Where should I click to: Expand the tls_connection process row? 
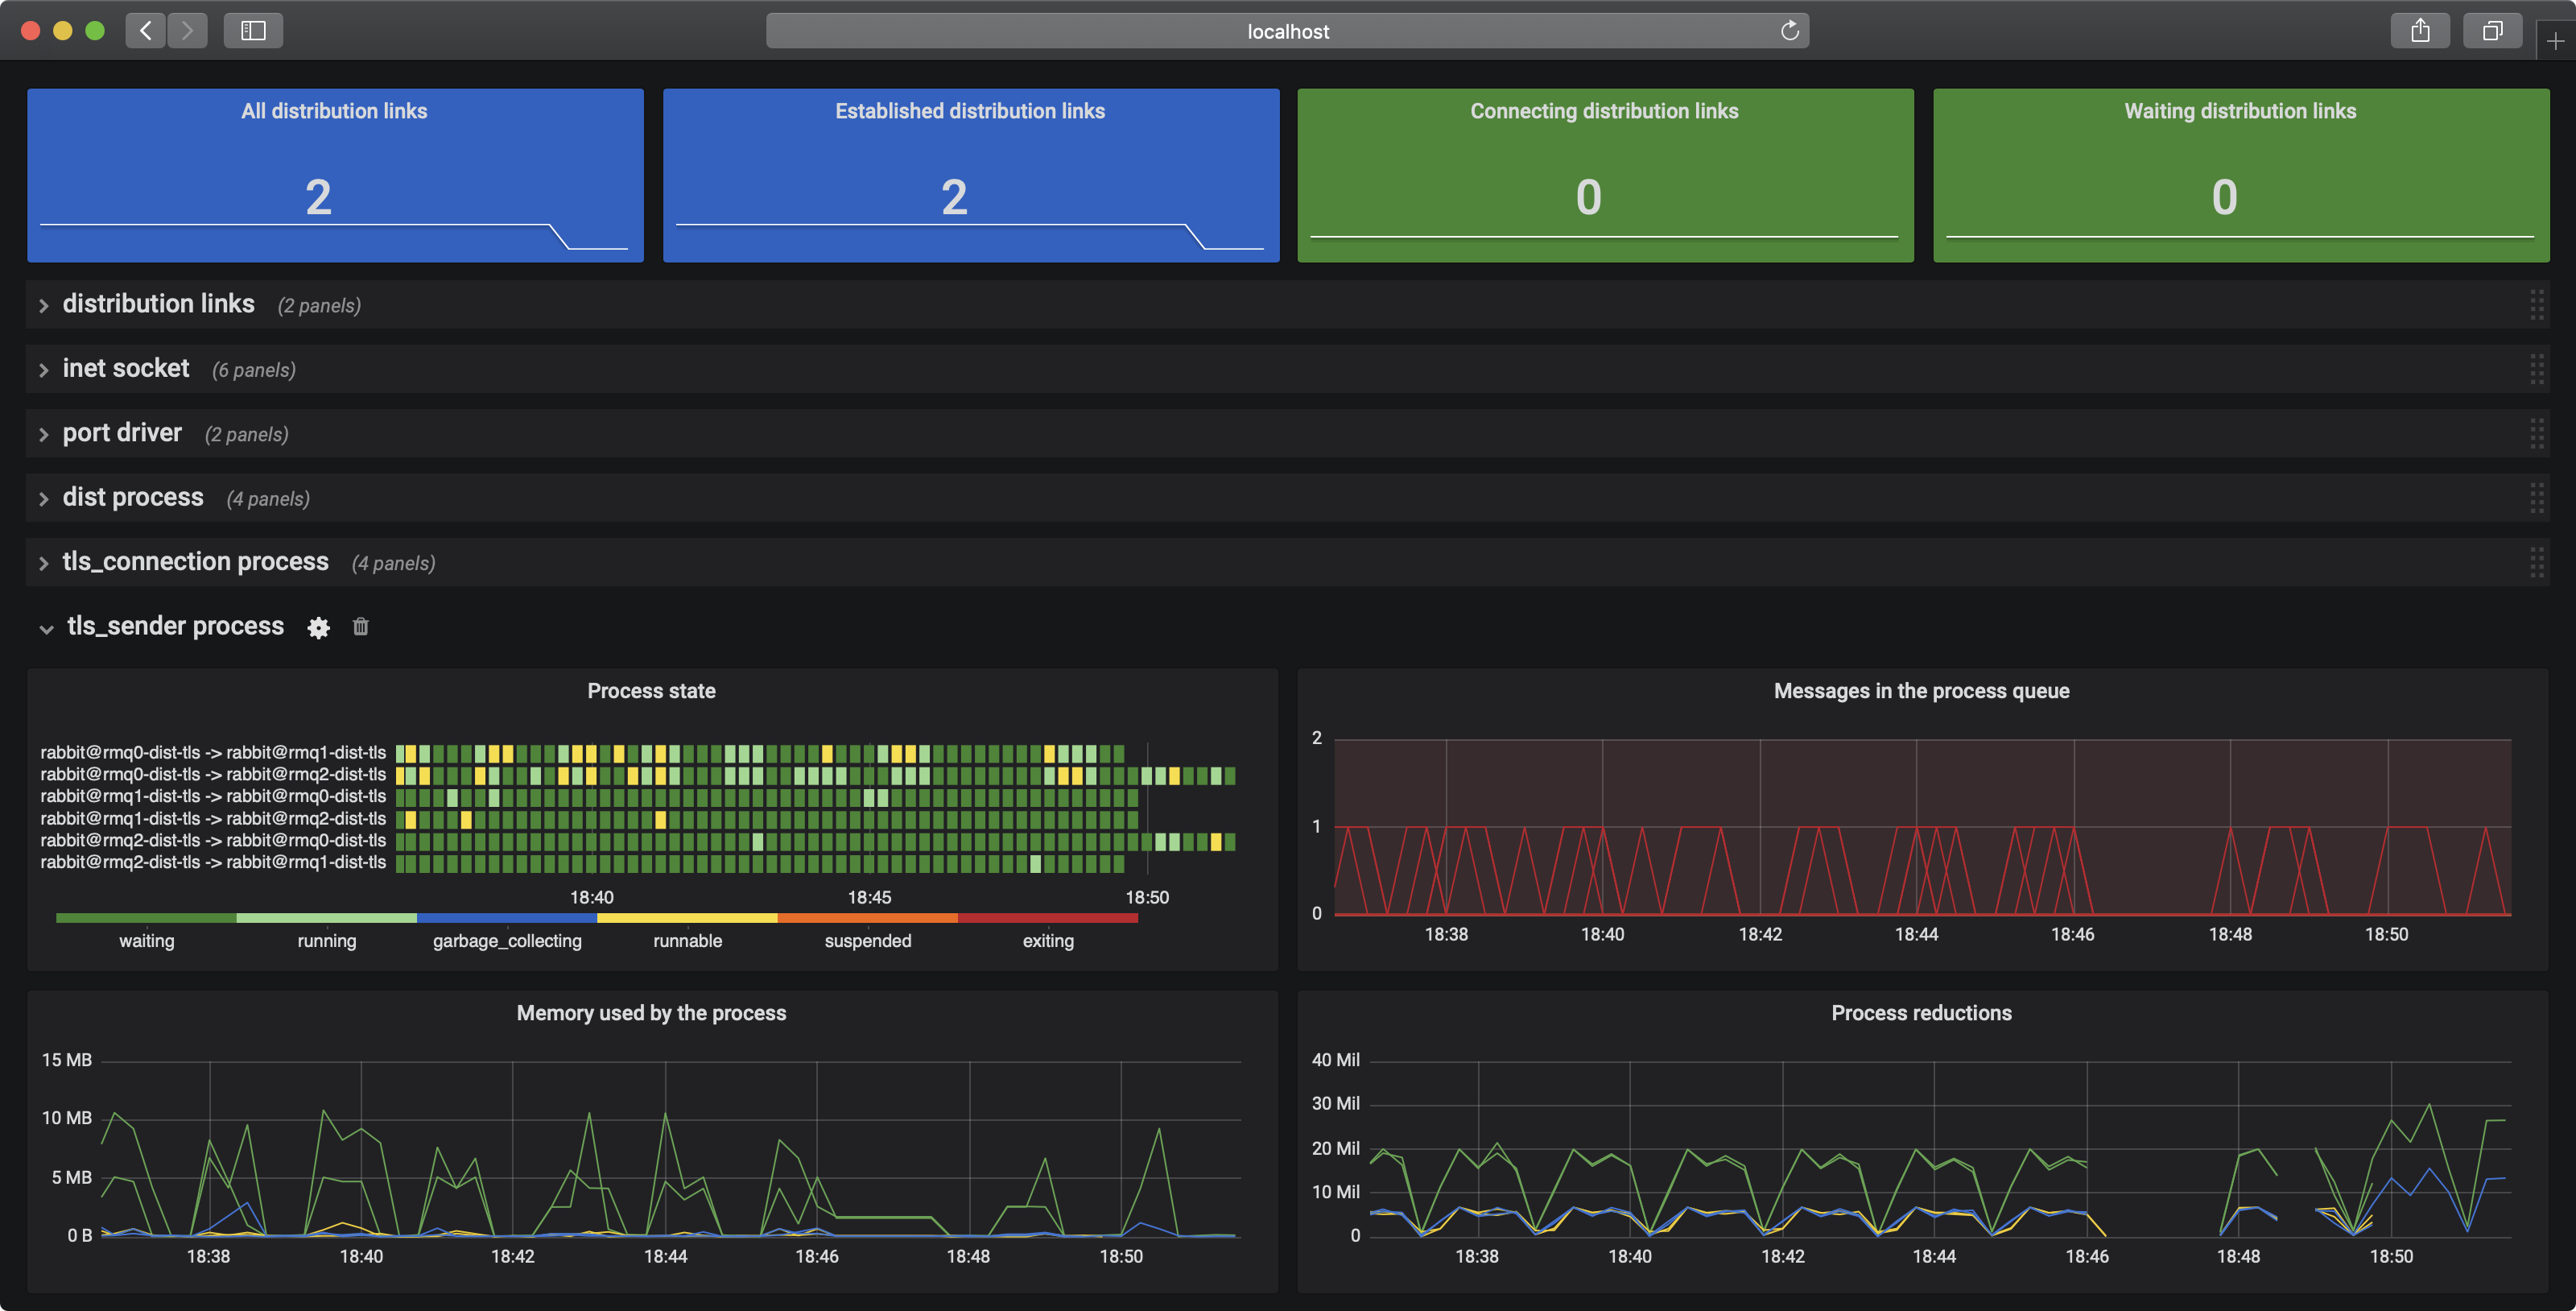(x=195, y=562)
